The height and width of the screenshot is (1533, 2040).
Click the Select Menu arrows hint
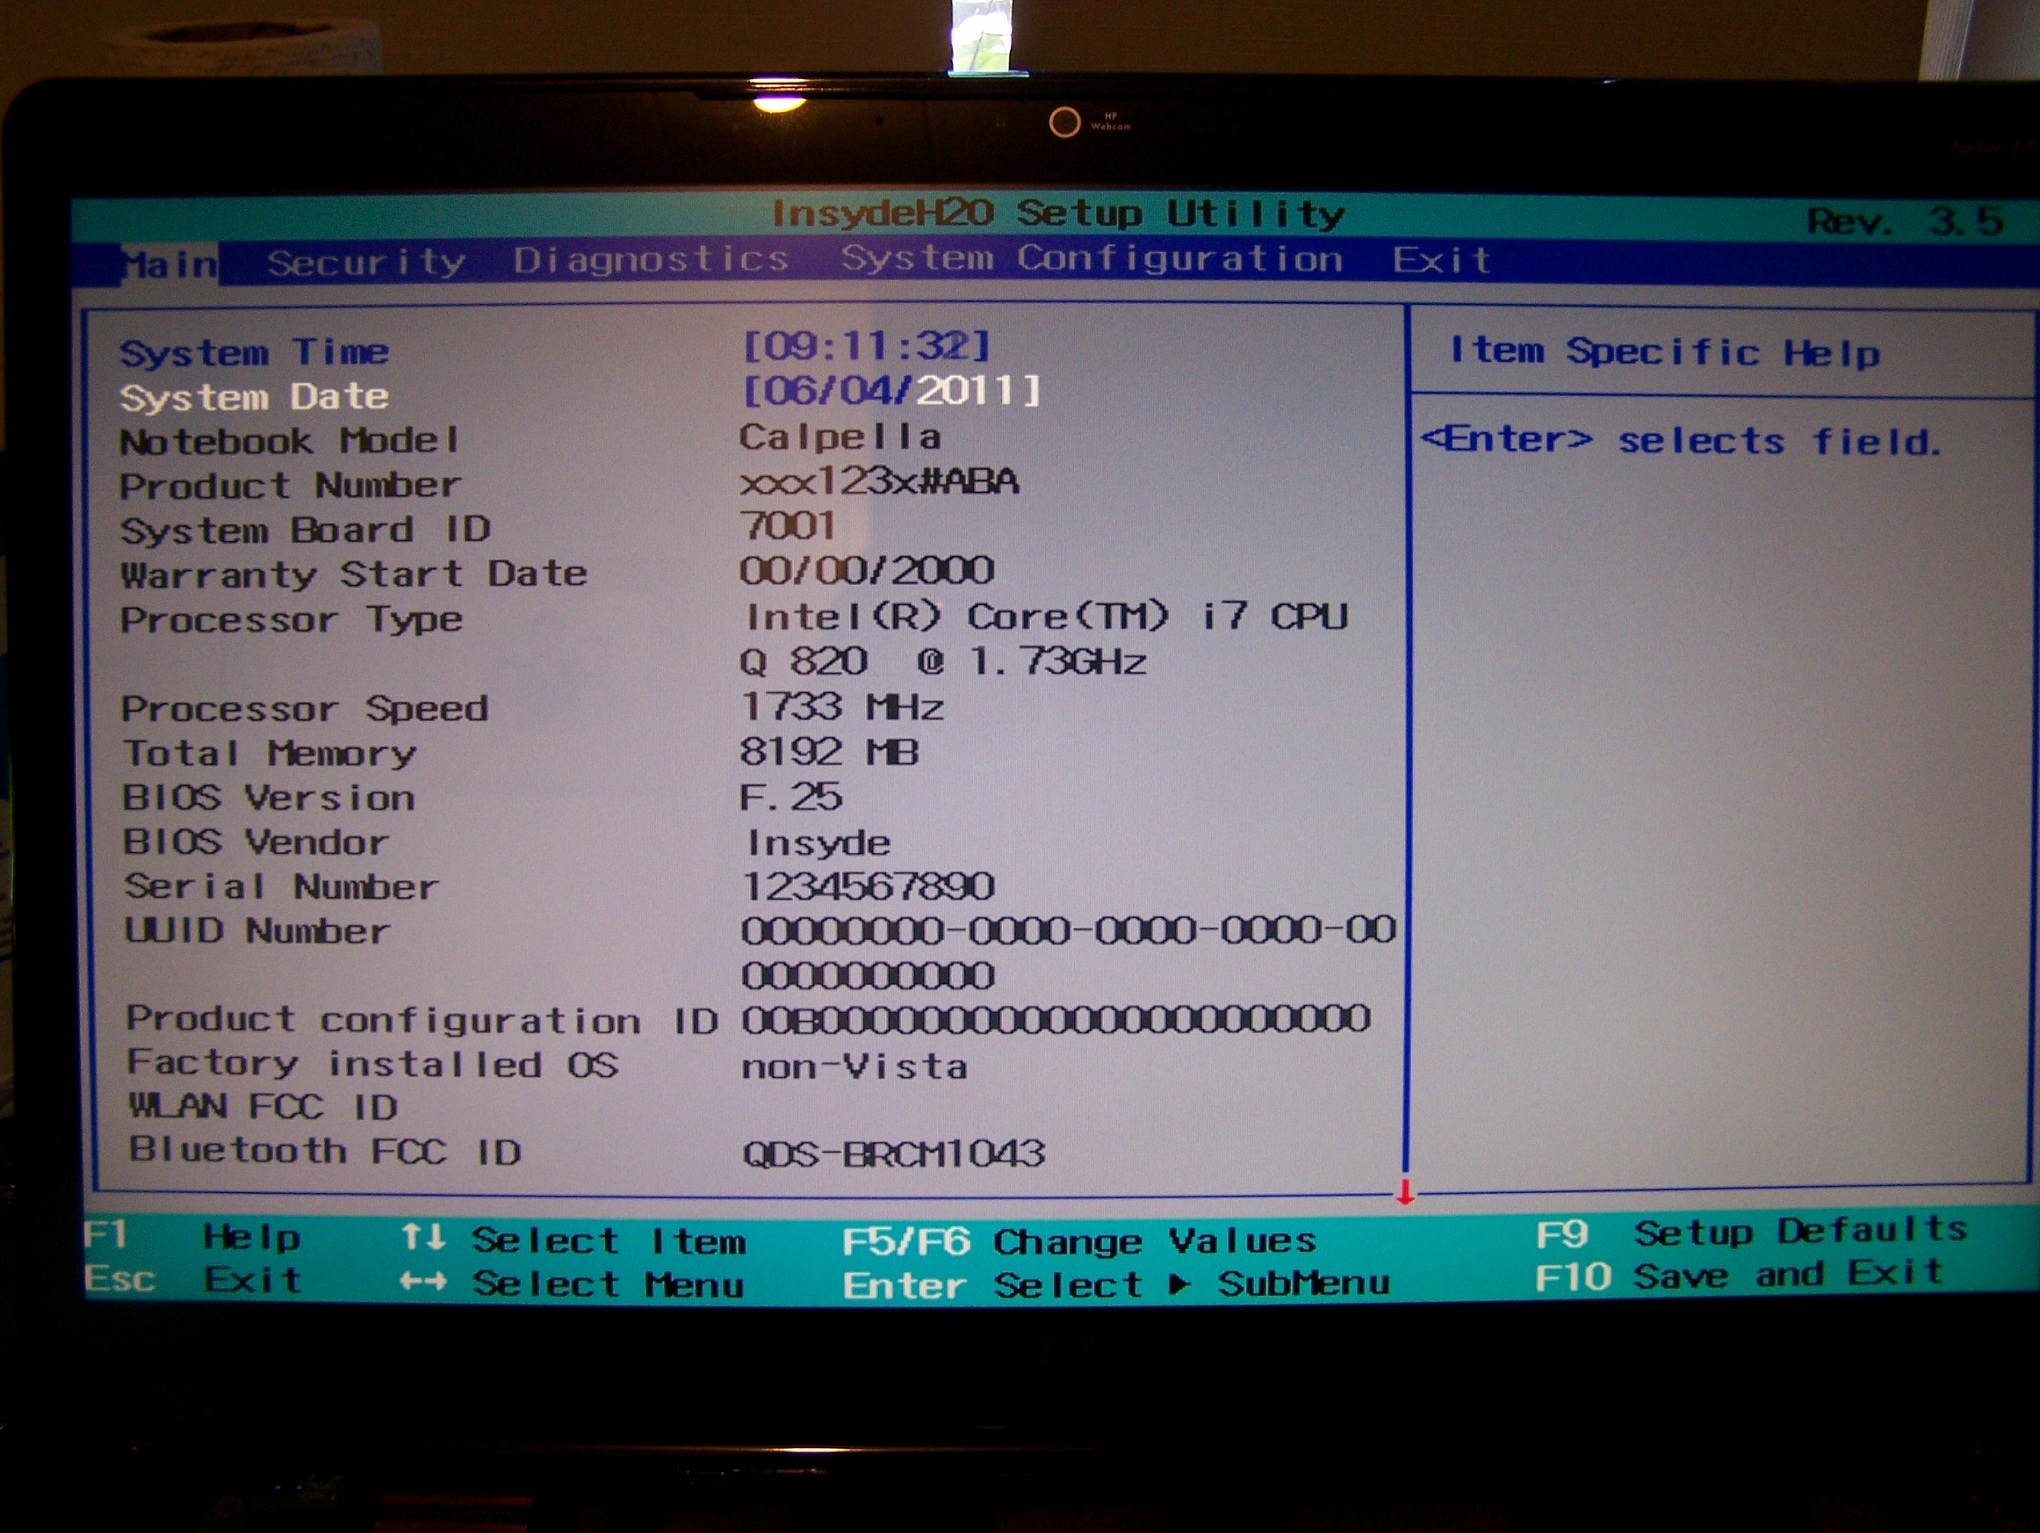pyautogui.click(x=572, y=1284)
